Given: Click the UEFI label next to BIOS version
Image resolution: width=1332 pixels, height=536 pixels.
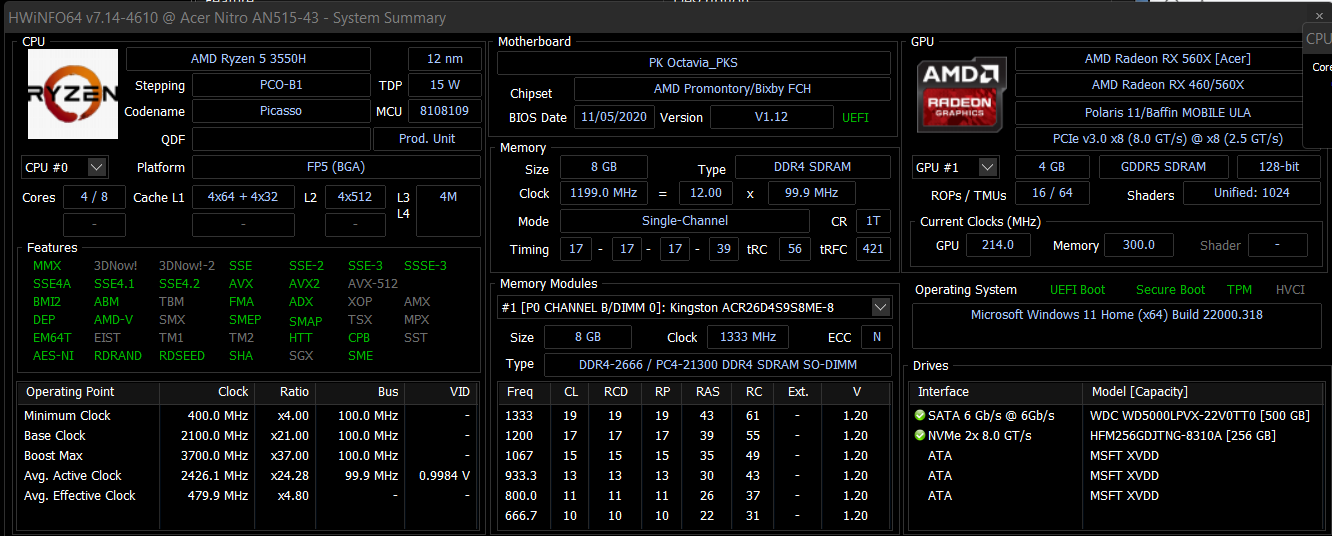Looking at the screenshot, I should tap(855, 118).
